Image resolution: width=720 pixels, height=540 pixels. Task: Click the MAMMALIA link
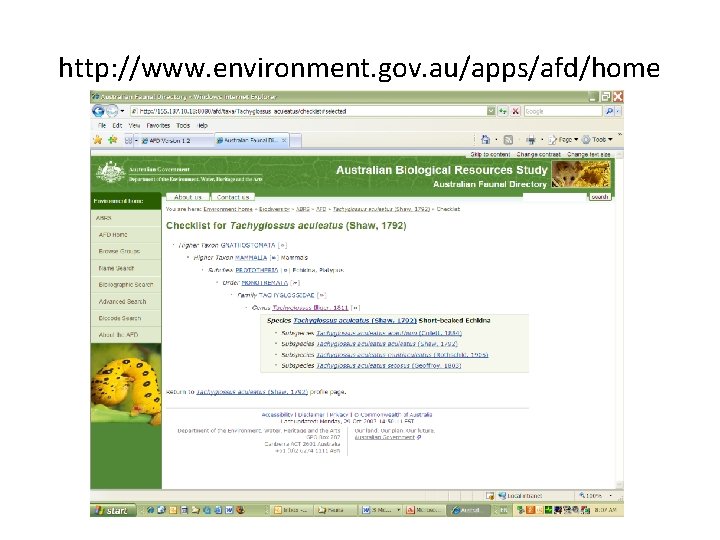pos(251,258)
